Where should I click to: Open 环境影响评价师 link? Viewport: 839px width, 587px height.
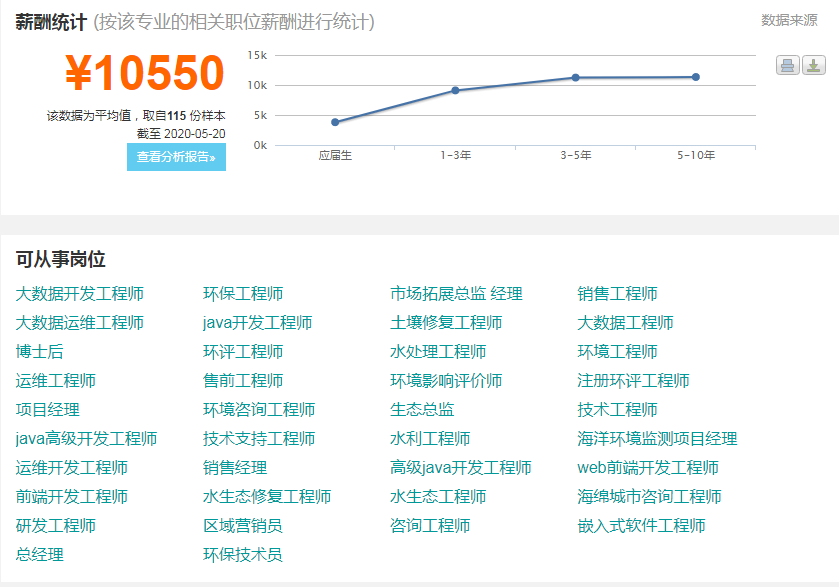tap(446, 380)
